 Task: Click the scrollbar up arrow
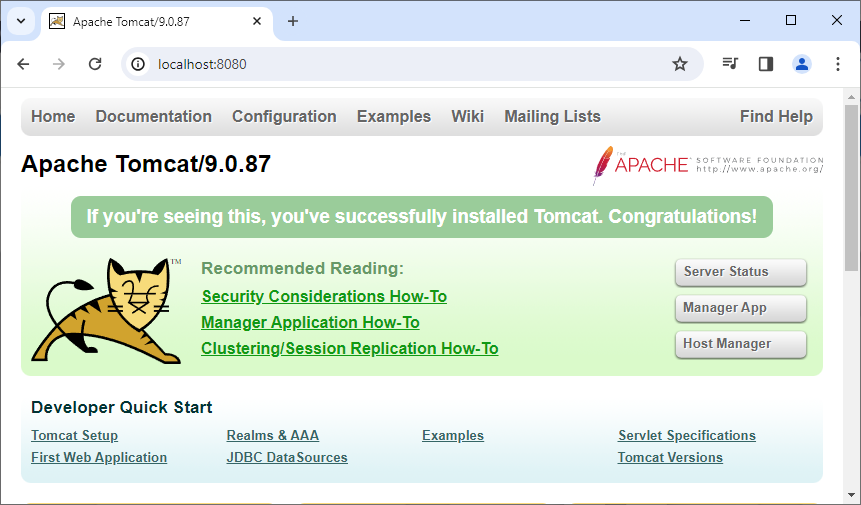pos(852,97)
